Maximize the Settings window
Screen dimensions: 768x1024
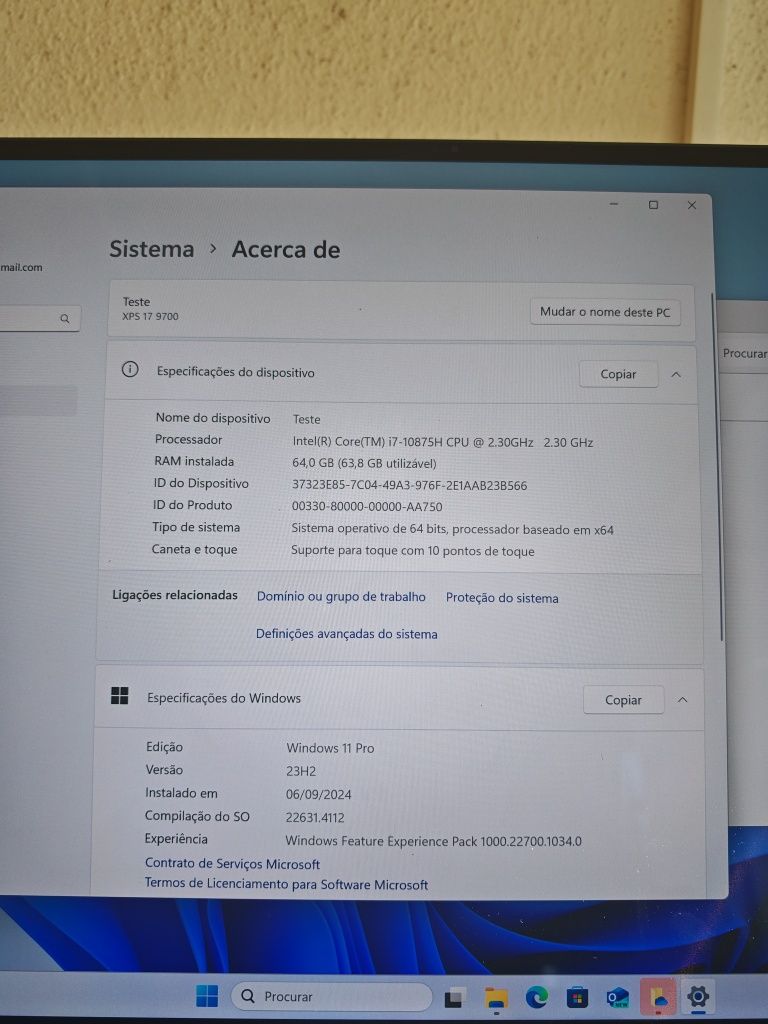coord(653,205)
